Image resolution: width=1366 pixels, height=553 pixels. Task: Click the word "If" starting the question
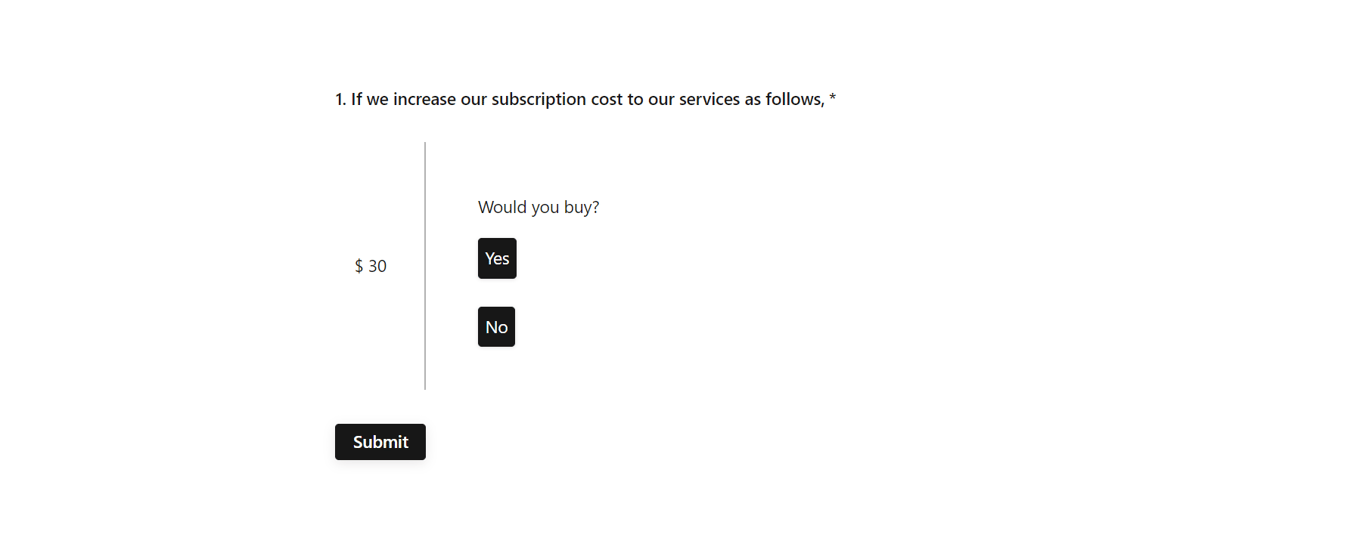pos(356,99)
